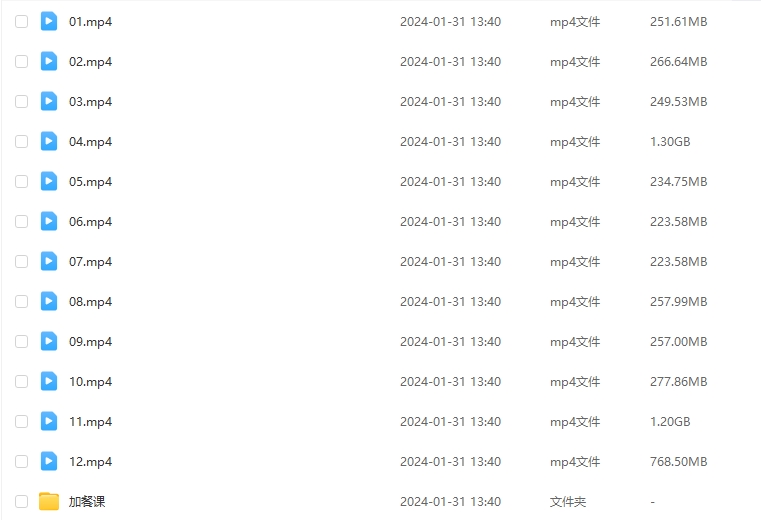Check the box for 06.mp4
Screen dimensions: 761x520
tap(21, 221)
